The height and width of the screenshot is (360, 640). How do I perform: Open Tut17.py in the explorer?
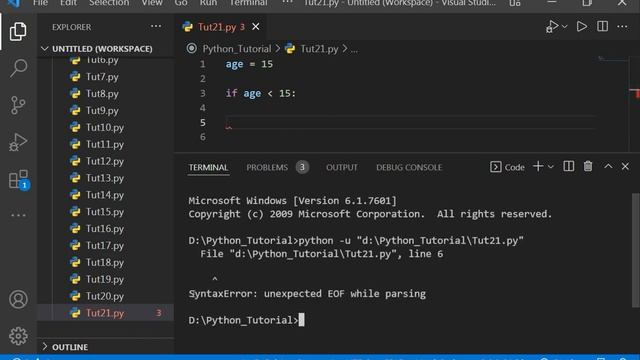click(104, 245)
